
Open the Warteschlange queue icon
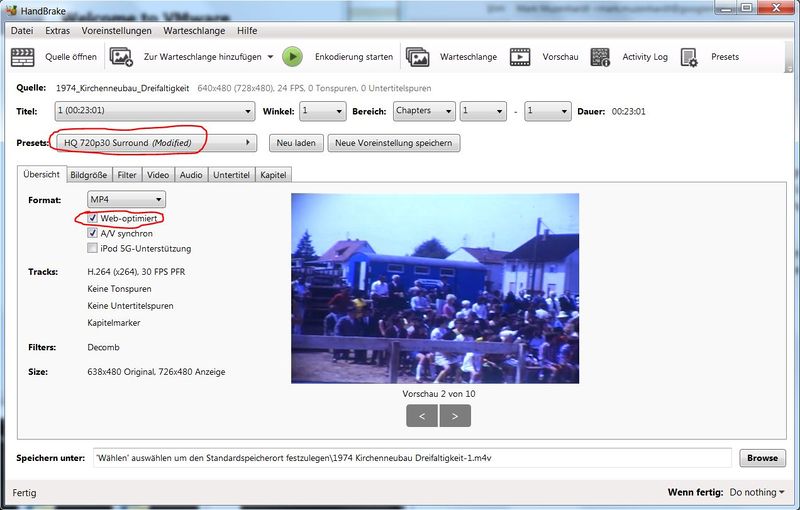(x=418, y=57)
